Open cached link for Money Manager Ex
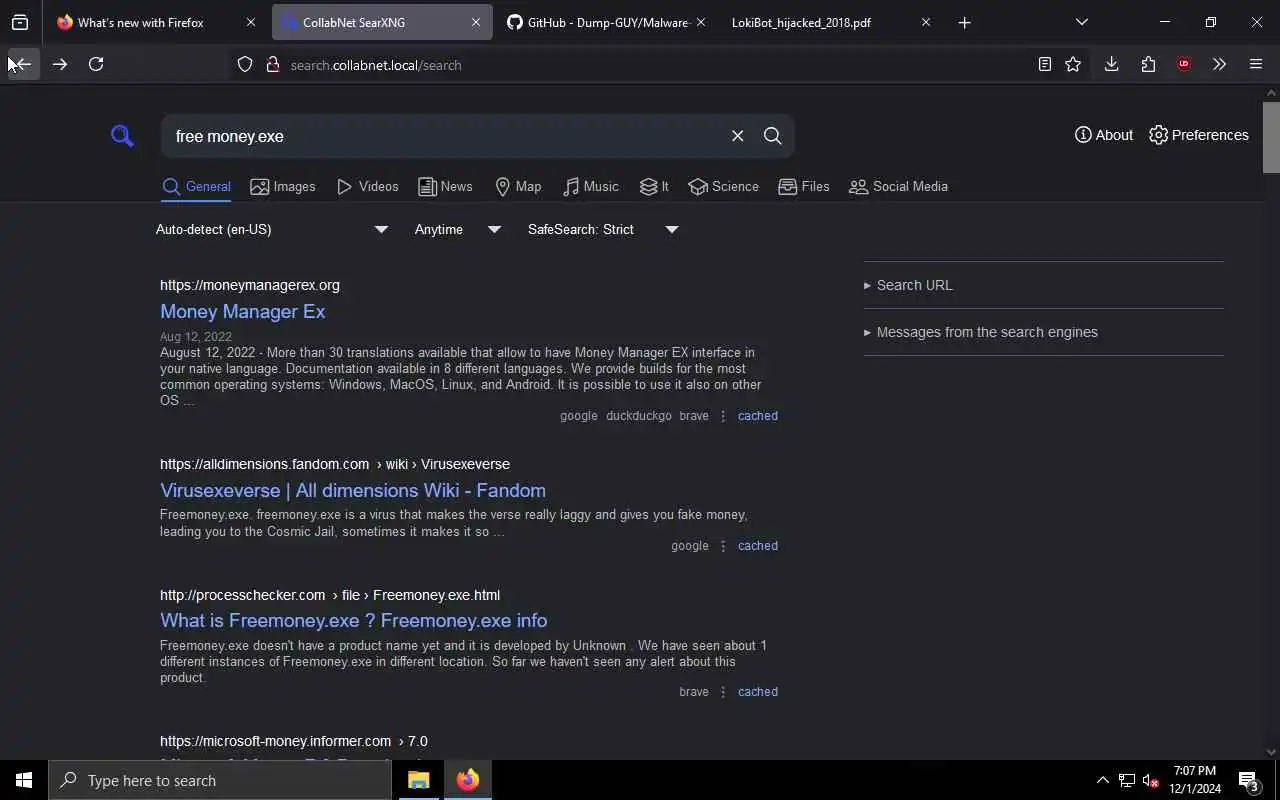The width and height of the screenshot is (1280, 800). pos(757,416)
